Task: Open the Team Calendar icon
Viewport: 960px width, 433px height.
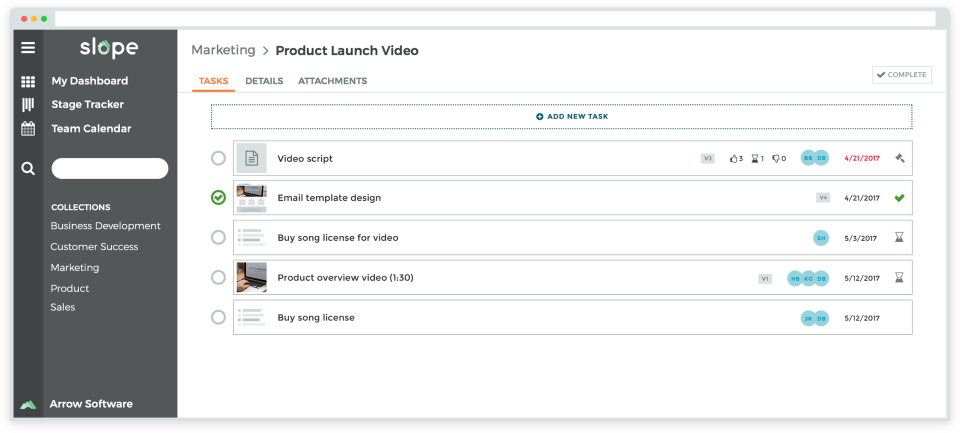Action: pos(28,129)
